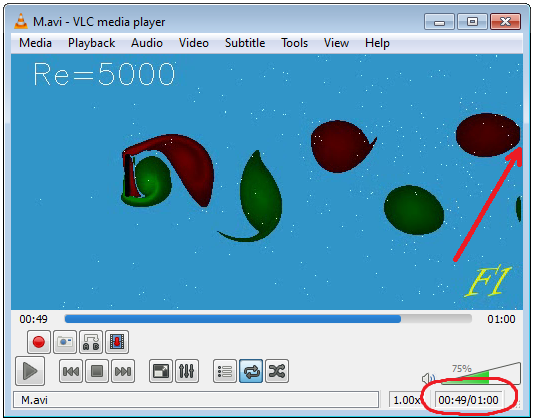Open the Playback menu
The width and height of the screenshot is (534, 420).
click(x=91, y=43)
